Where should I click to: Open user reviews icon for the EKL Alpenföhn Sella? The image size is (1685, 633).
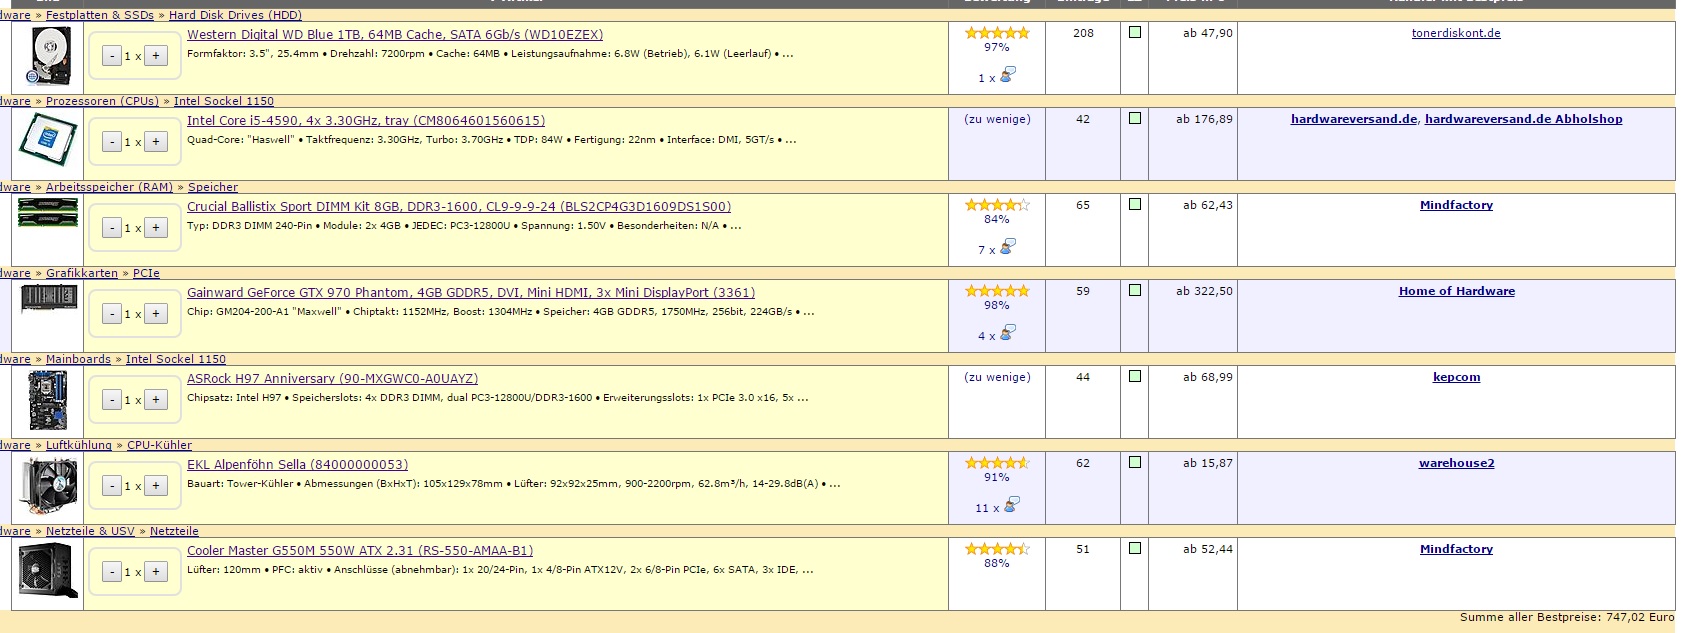click(1011, 505)
